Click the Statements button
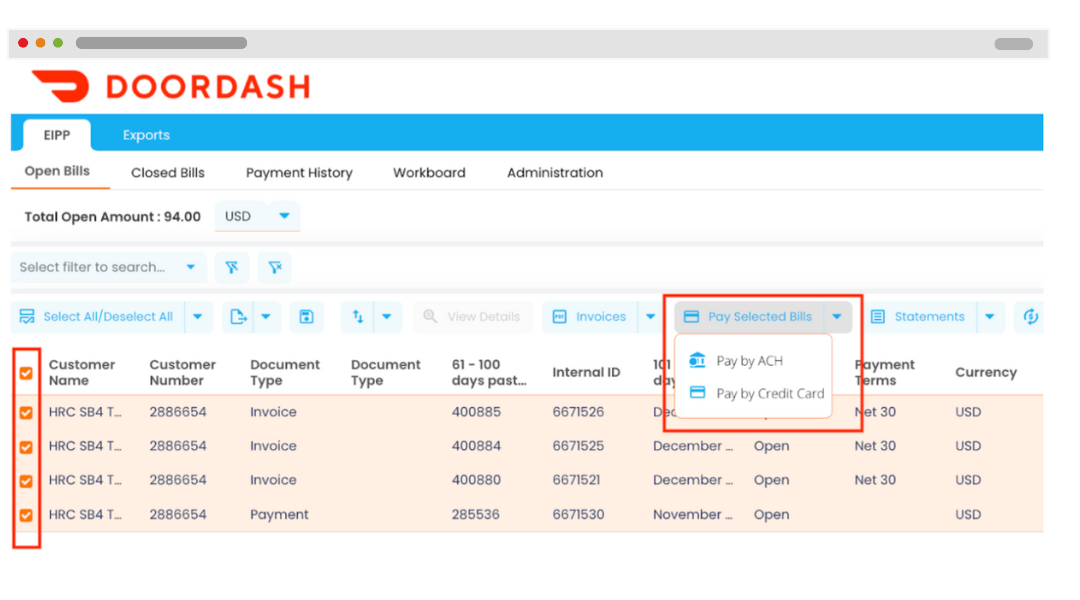The image size is (1080, 600). tap(921, 317)
